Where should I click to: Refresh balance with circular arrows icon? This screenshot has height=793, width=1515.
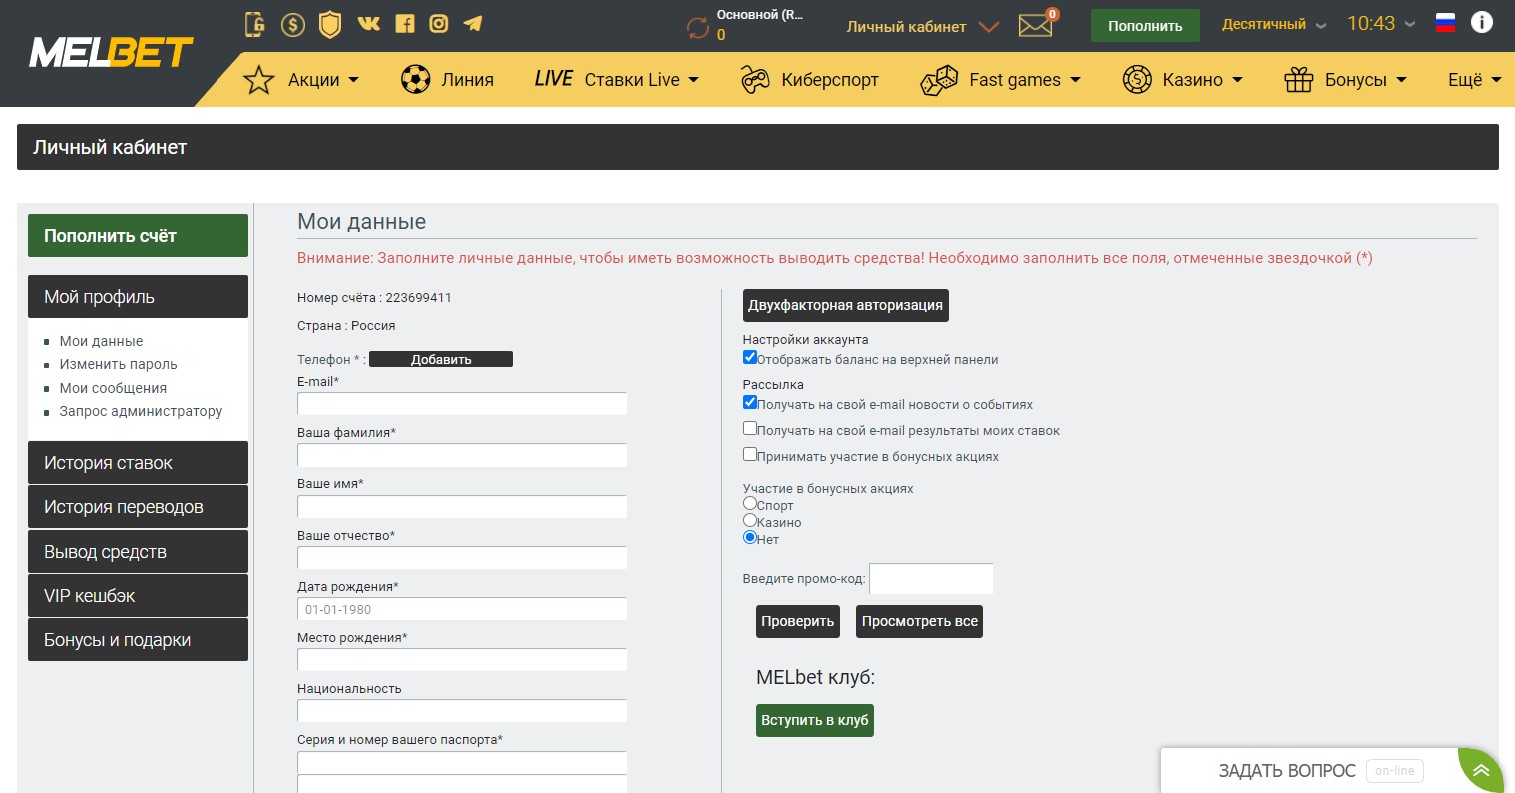[697, 27]
